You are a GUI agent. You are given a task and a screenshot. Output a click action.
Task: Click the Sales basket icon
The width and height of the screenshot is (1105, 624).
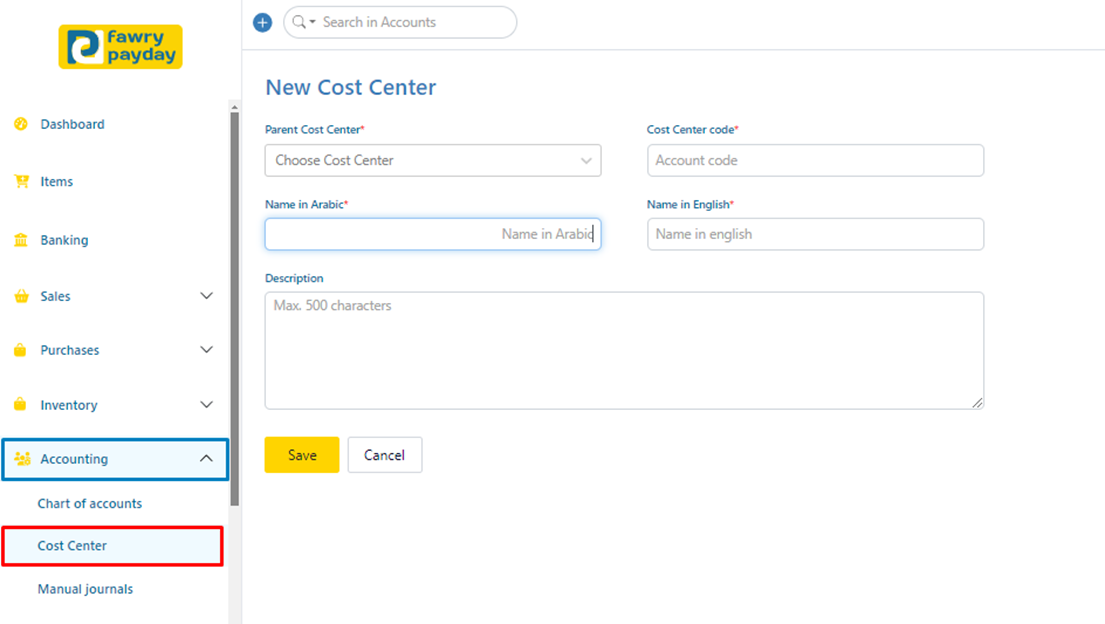coord(21,296)
